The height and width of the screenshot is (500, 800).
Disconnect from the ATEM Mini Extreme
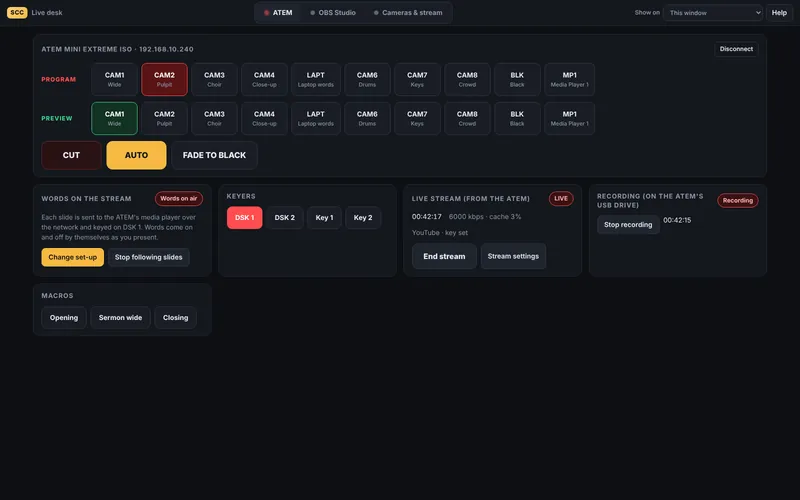(736, 49)
